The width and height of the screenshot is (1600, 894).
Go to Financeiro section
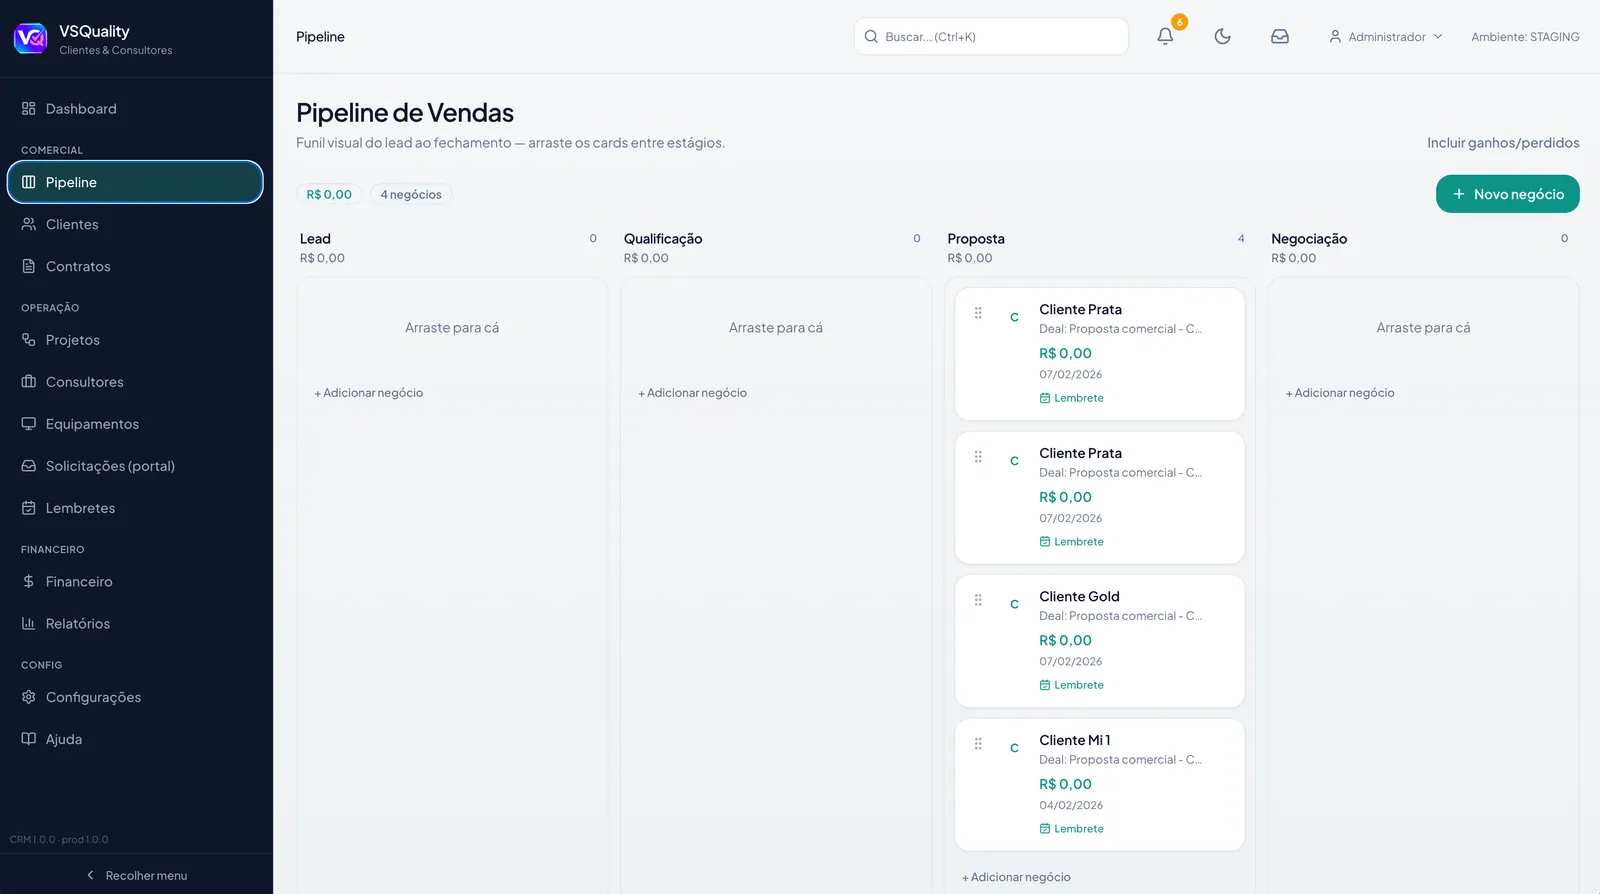click(x=136, y=582)
